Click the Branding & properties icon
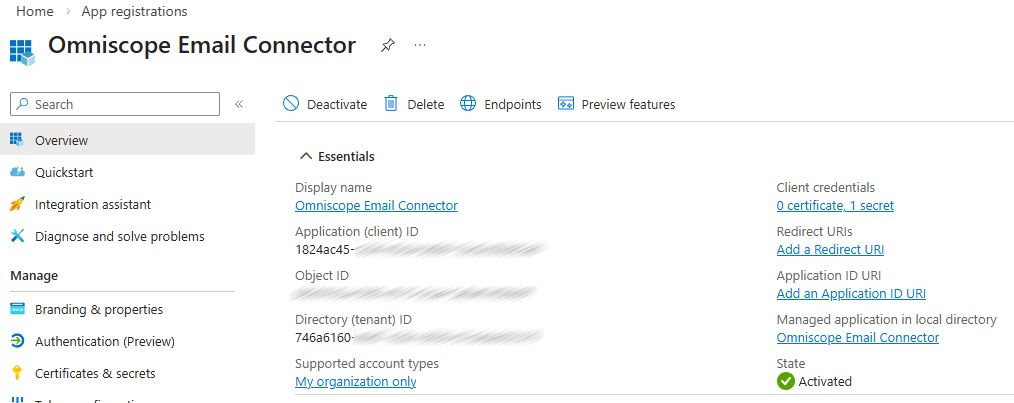 coord(17,309)
